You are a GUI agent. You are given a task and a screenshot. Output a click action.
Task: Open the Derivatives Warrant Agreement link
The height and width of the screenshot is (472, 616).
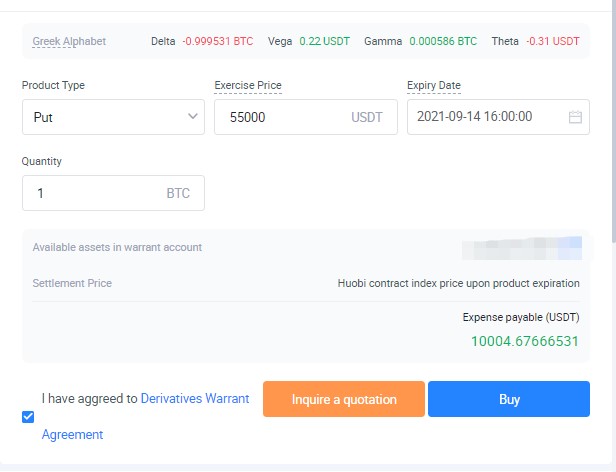tap(195, 398)
